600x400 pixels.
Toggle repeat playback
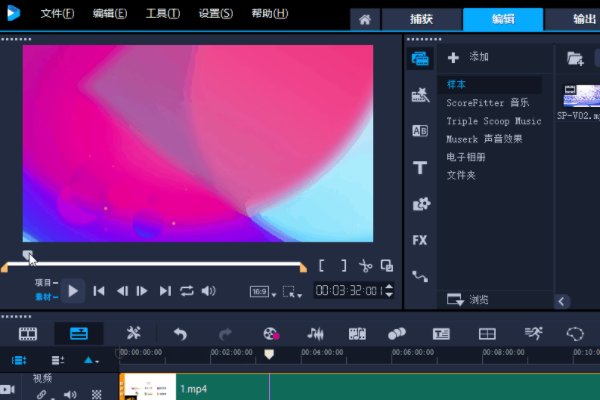[187, 291]
